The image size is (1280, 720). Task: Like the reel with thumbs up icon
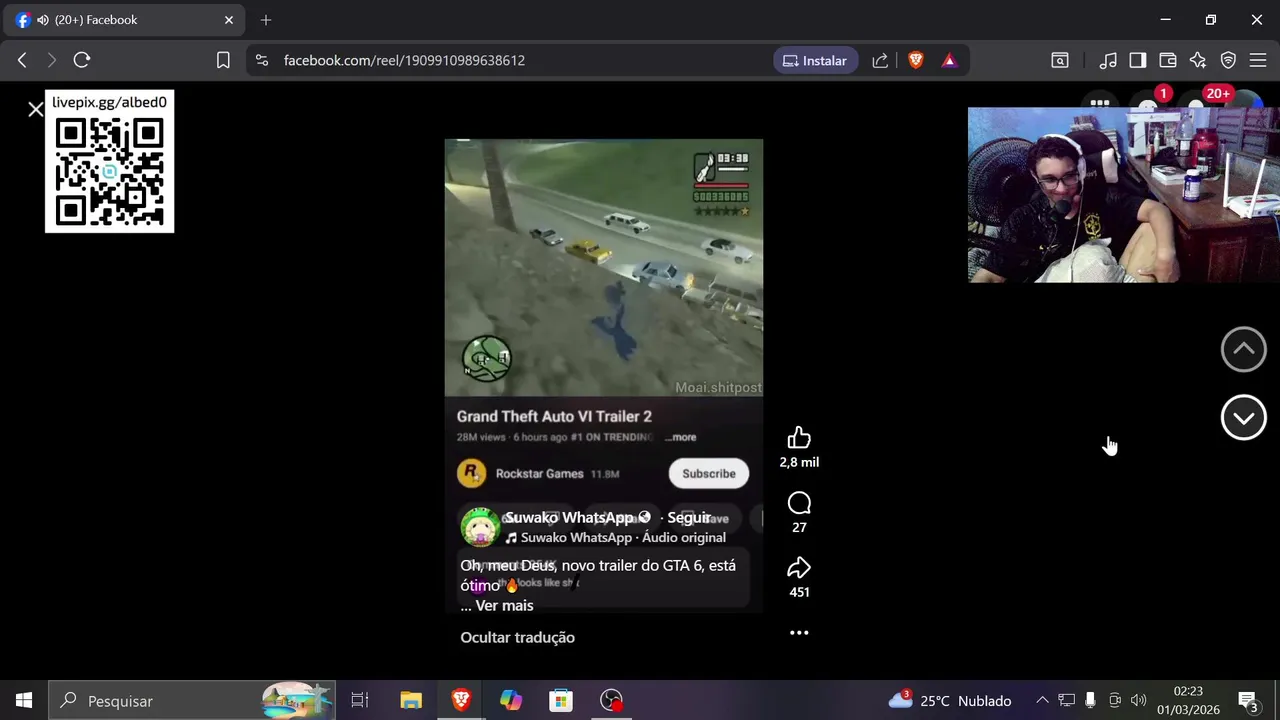[799, 438]
